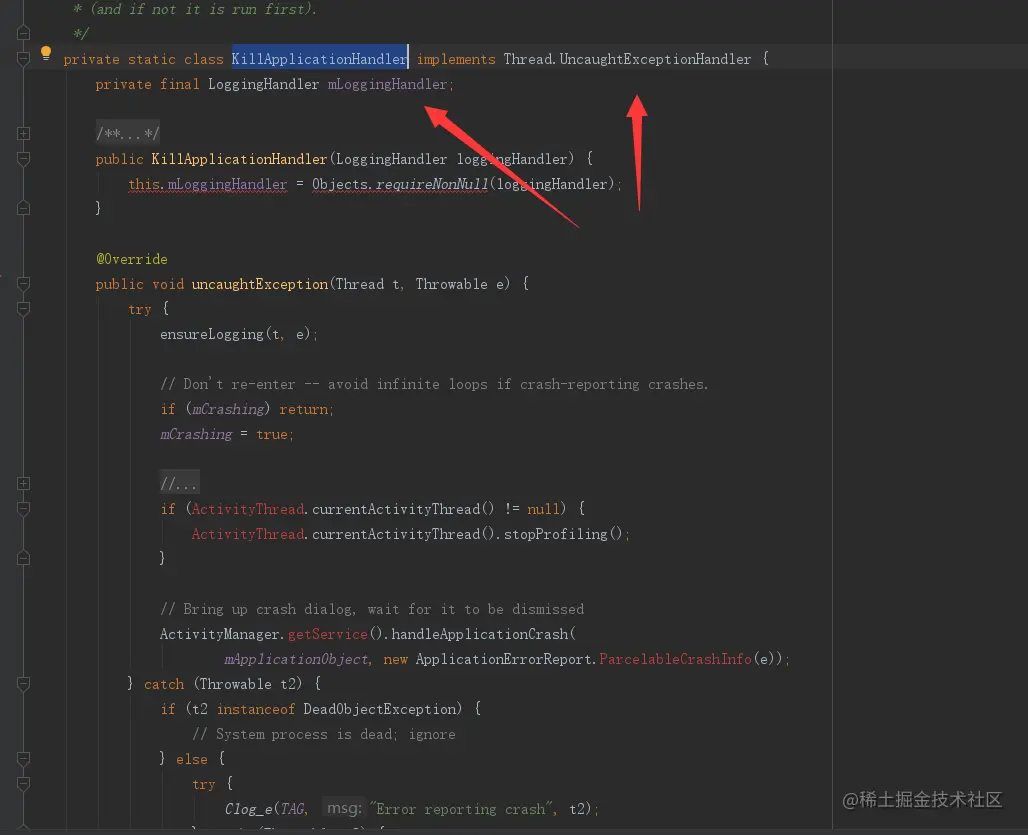Viewport: 1028px width, 835px height.
Task: Click fold end marker of the comment block
Action: tap(23, 33)
